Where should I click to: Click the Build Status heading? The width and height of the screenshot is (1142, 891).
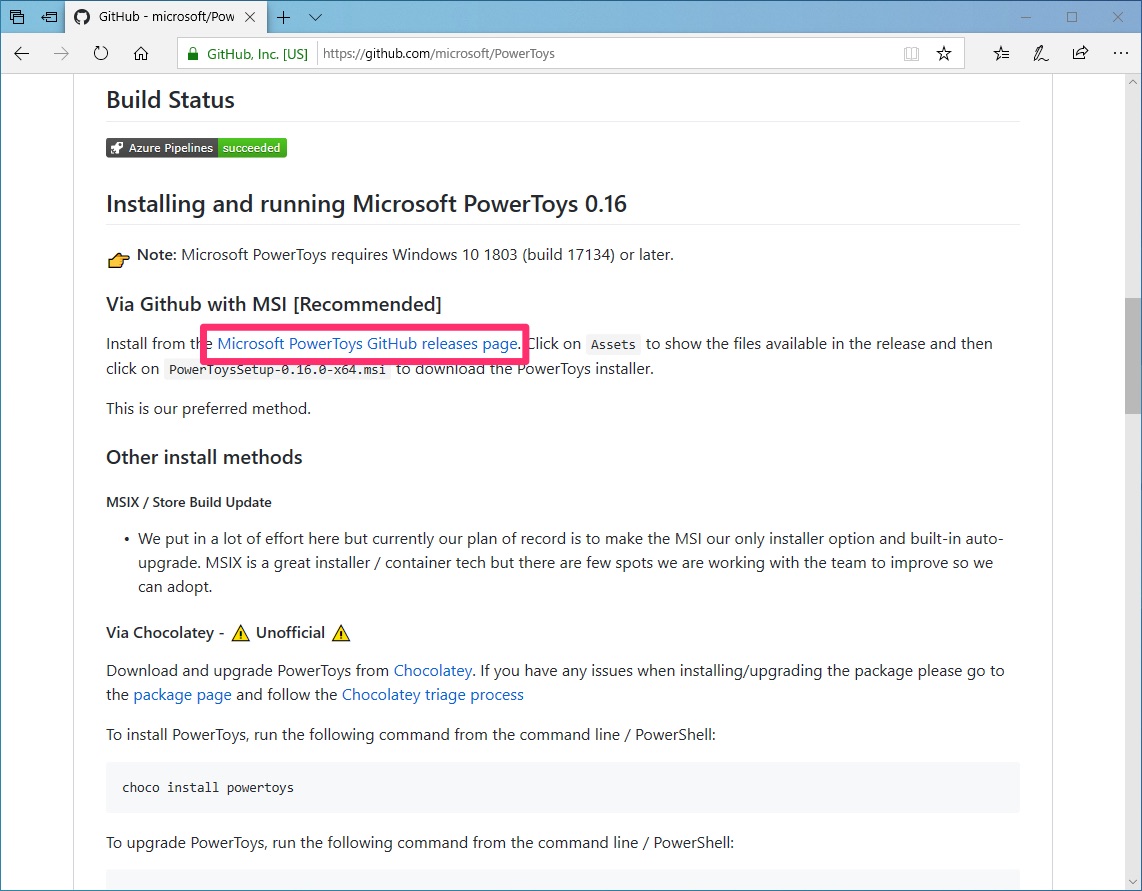tap(170, 100)
